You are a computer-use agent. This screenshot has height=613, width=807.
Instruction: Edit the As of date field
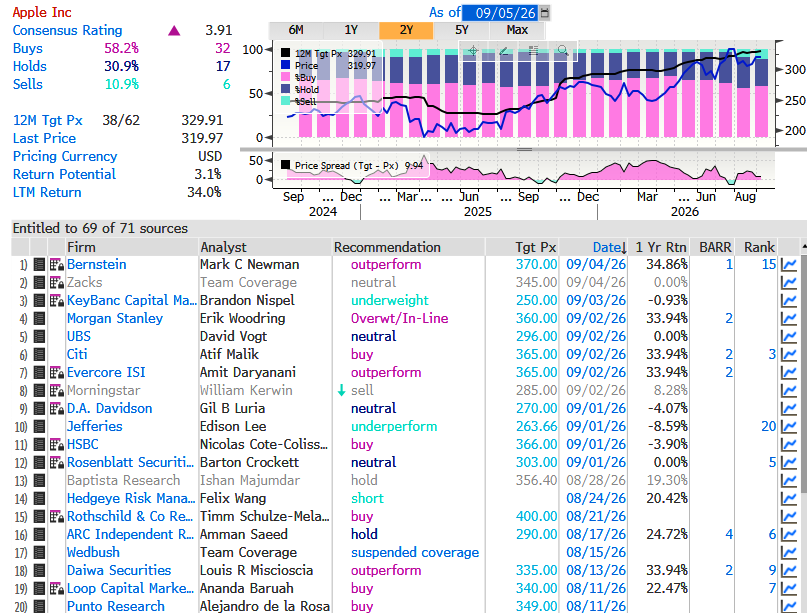point(500,12)
